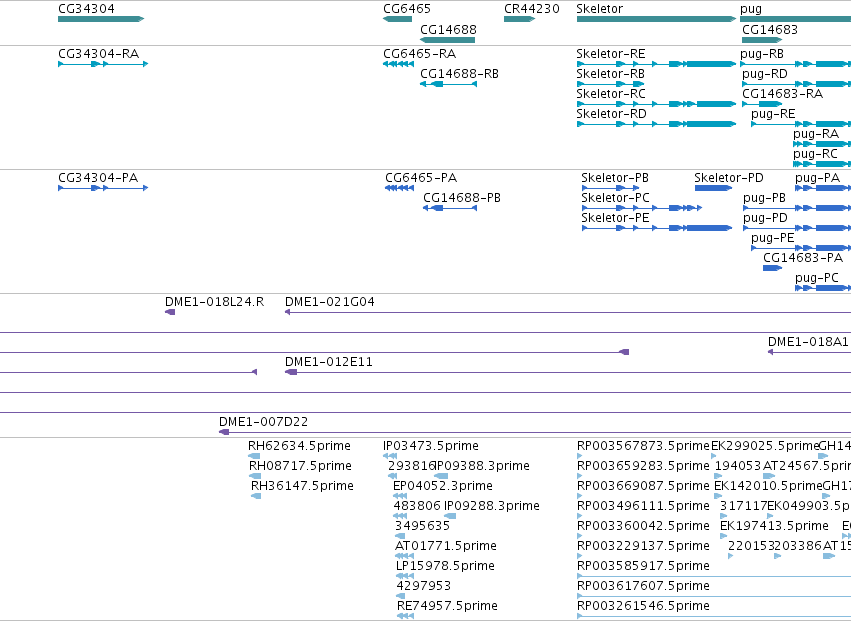
Task: Select transcript Skeletor-RD
Action: point(656,124)
